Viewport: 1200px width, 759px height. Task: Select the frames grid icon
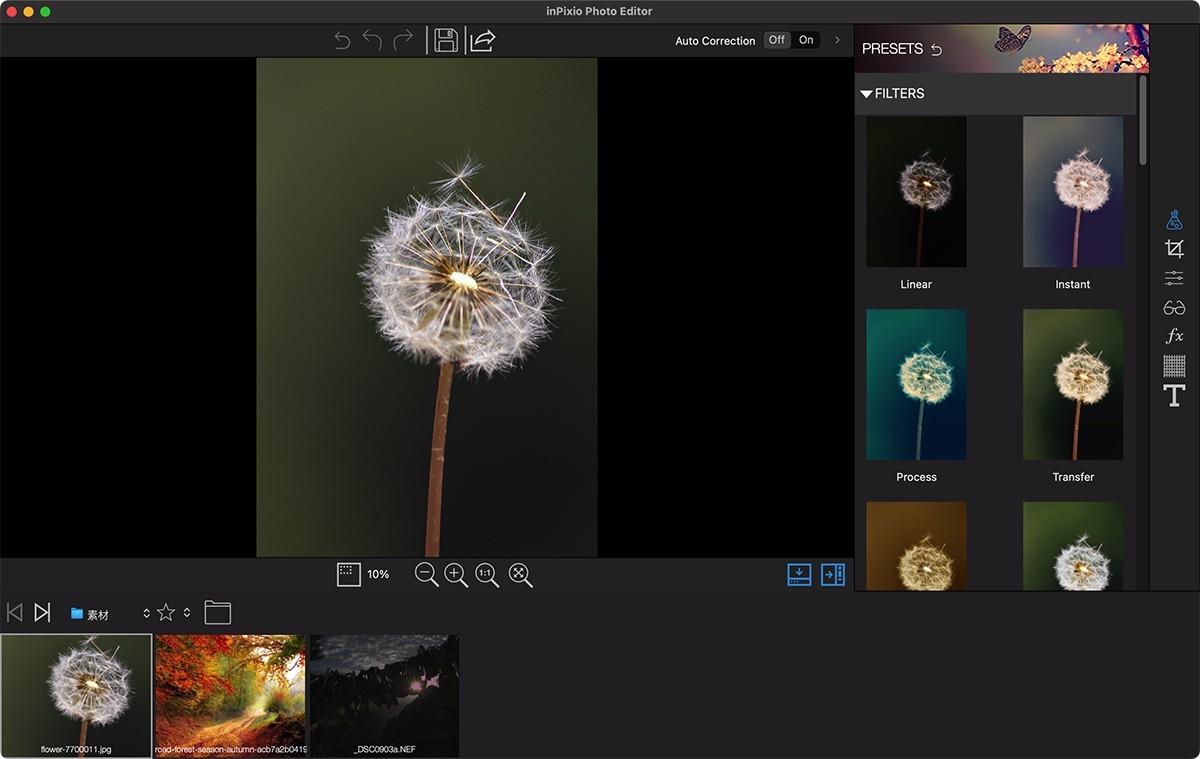(1174, 366)
